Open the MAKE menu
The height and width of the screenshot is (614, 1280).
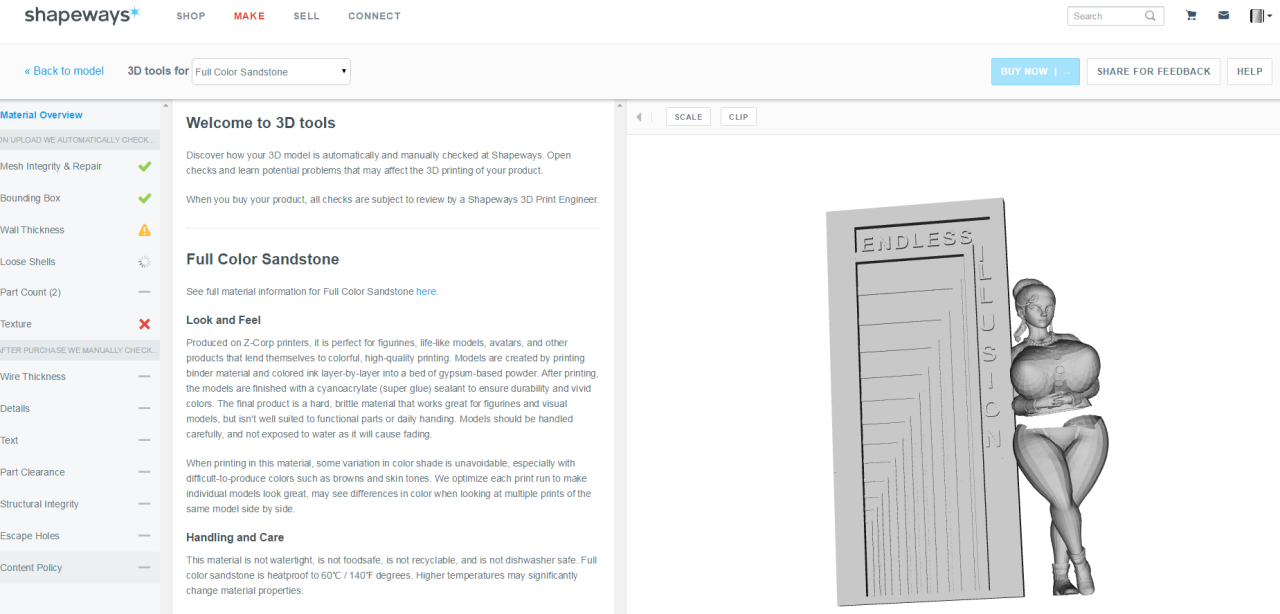(249, 16)
